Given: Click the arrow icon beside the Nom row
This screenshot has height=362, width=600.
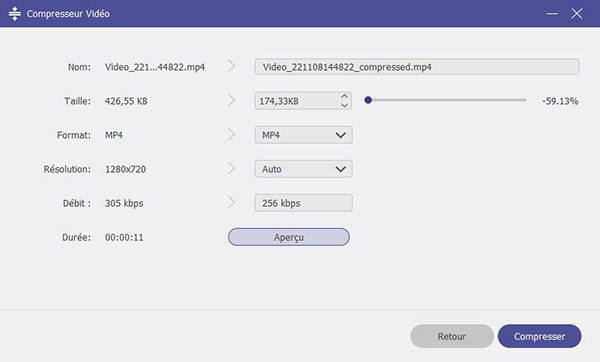Looking at the screenshot, I should tap(232, 66).
